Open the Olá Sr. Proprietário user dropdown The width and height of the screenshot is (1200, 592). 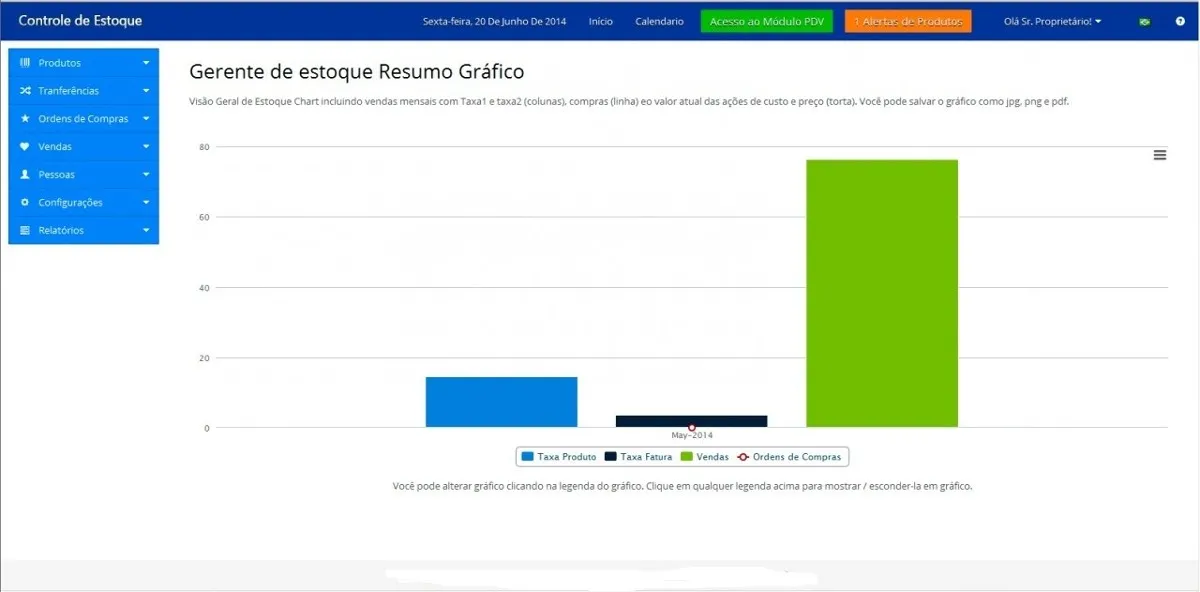coord(1052,22)
